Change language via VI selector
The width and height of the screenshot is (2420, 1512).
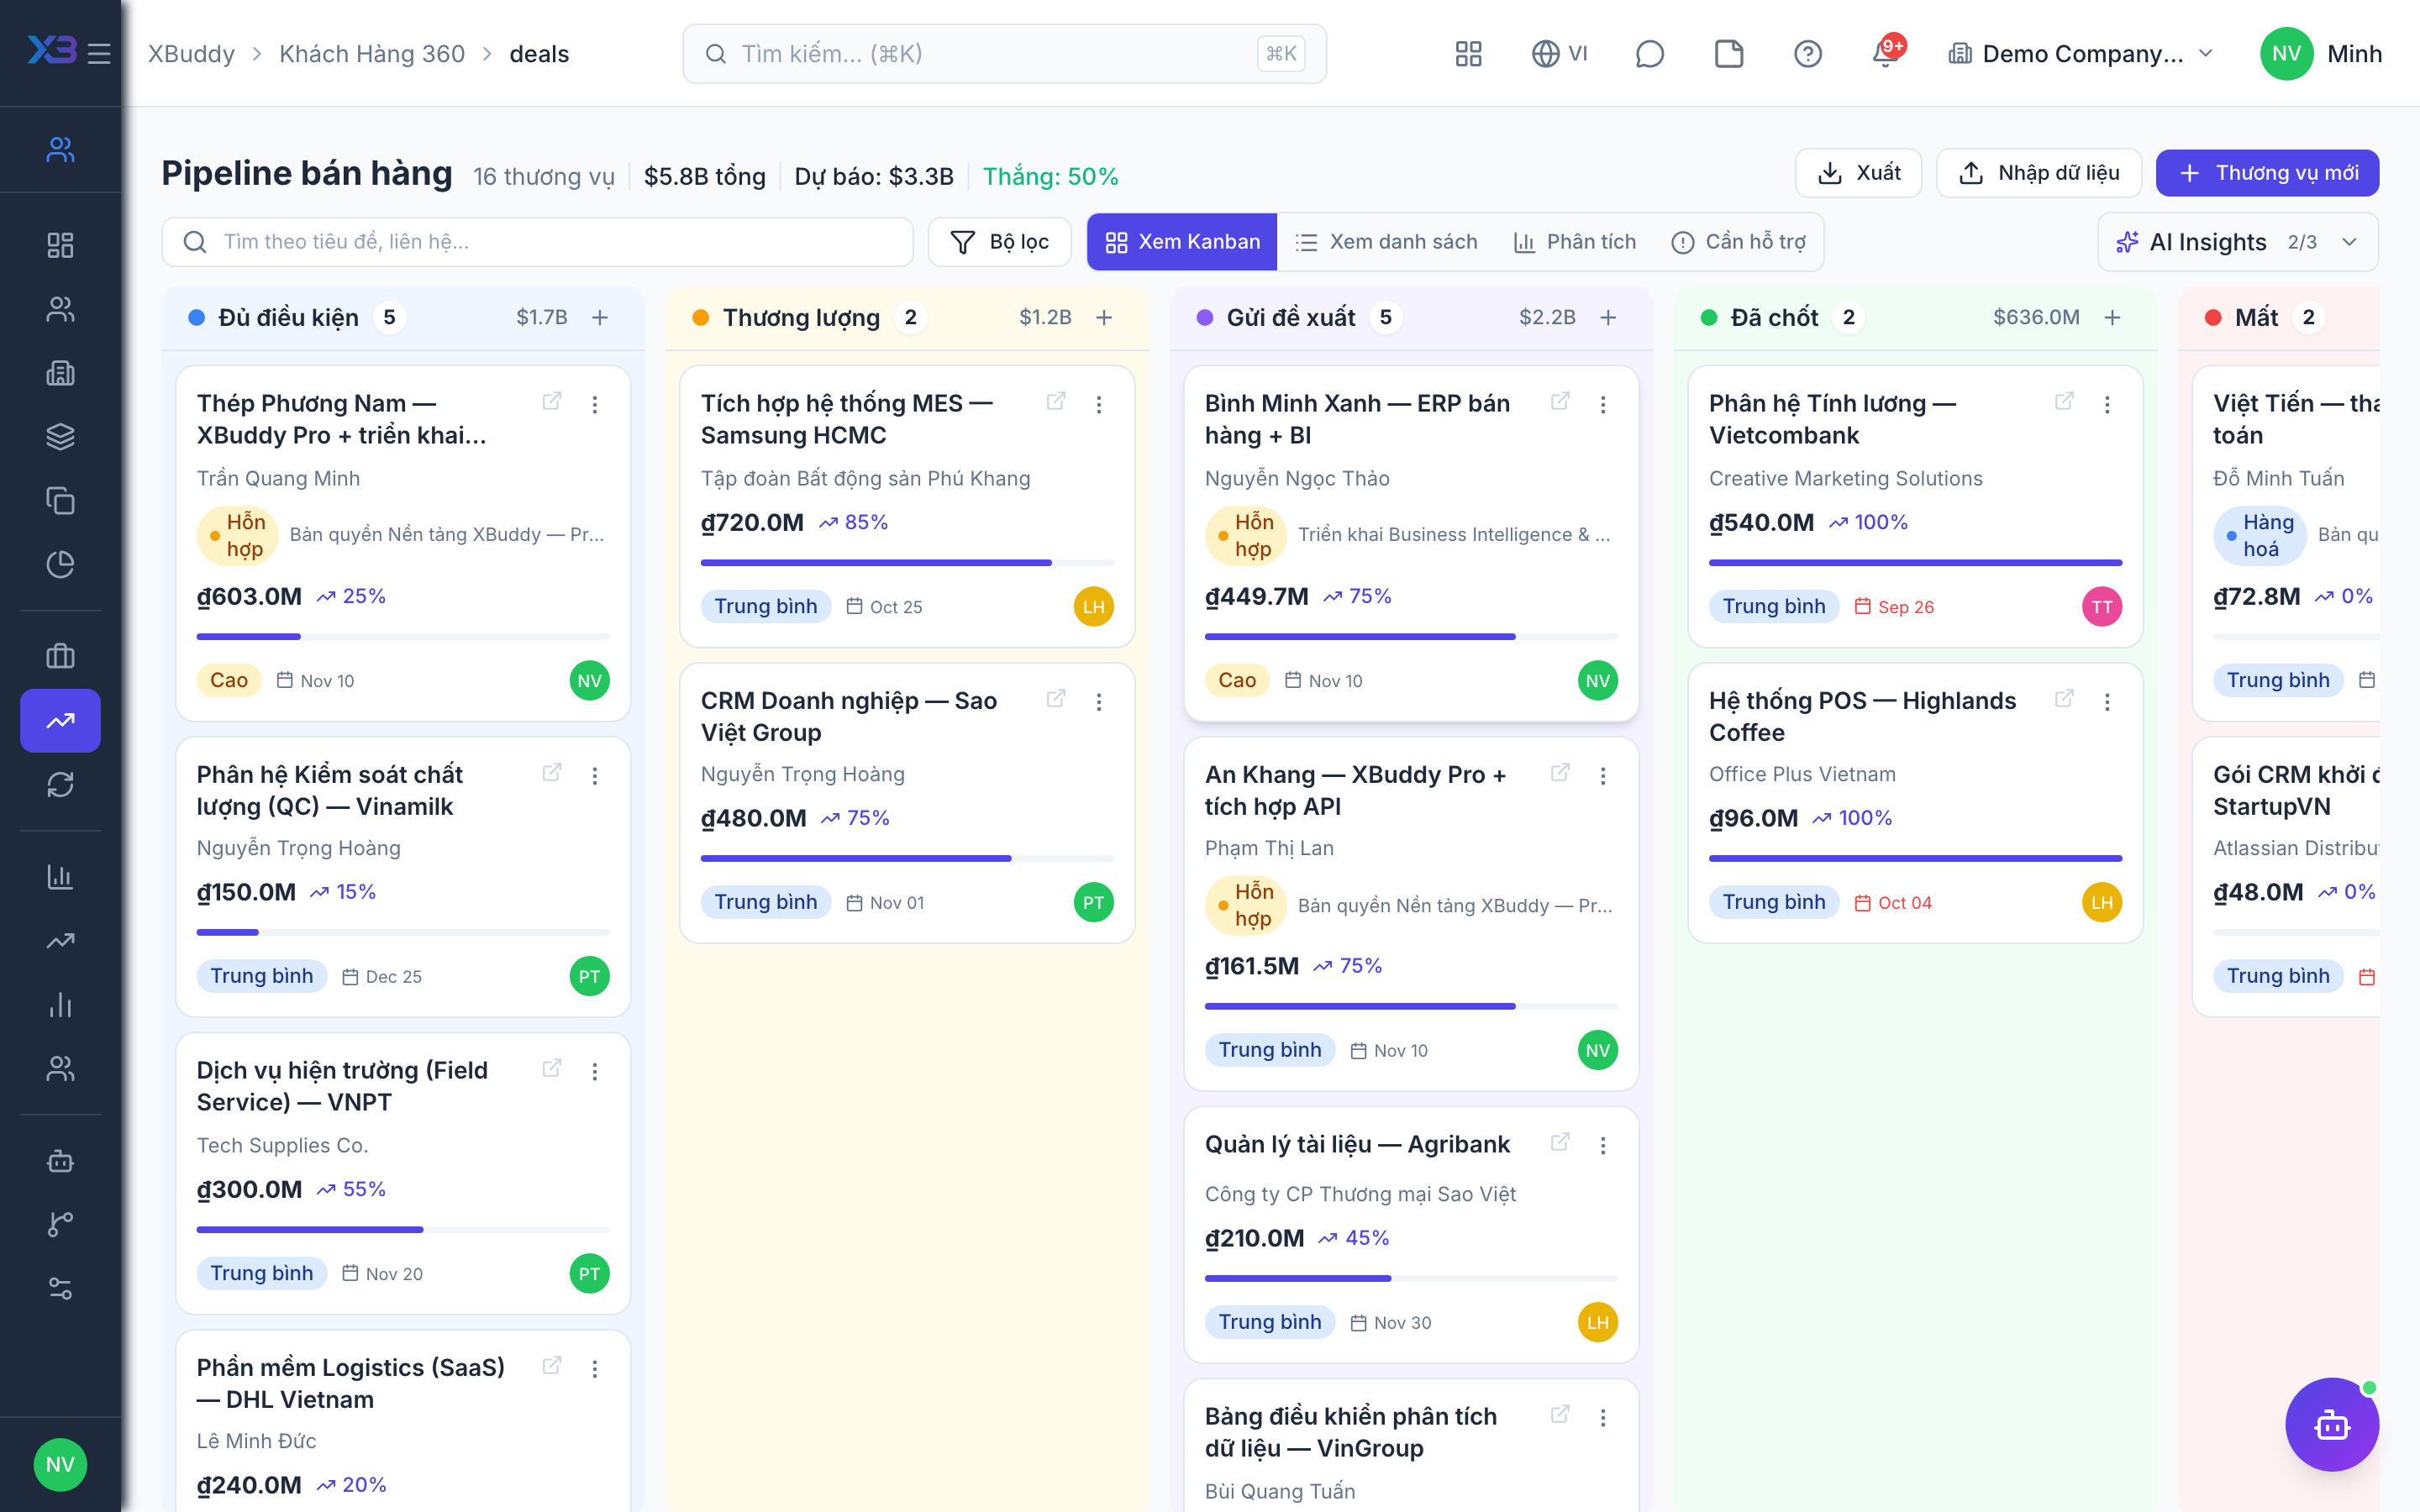[x=1559, y=53]
